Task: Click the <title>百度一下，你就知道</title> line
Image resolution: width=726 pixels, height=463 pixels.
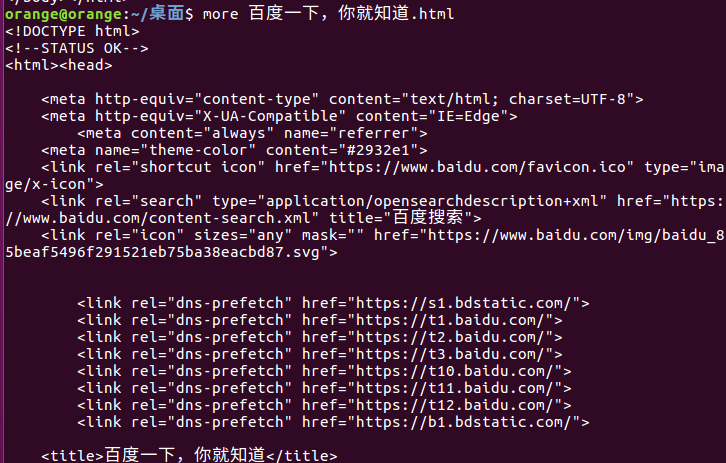Action: coord(189,455)
